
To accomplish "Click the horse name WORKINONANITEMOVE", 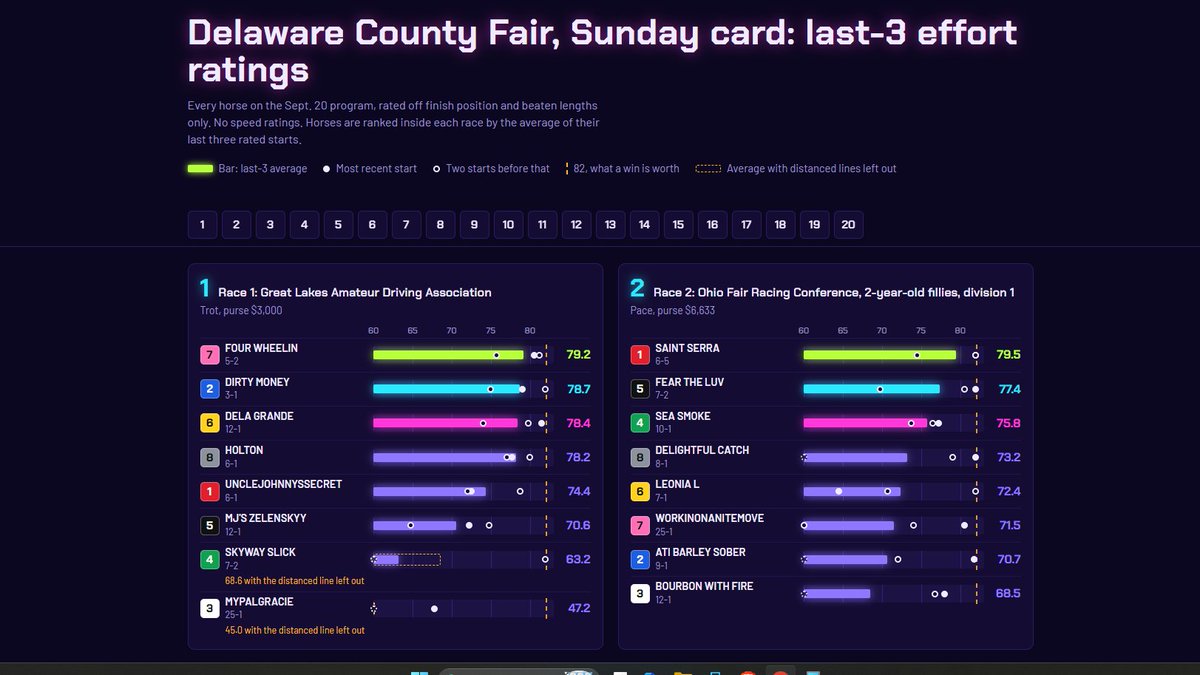I will point(709,518).
